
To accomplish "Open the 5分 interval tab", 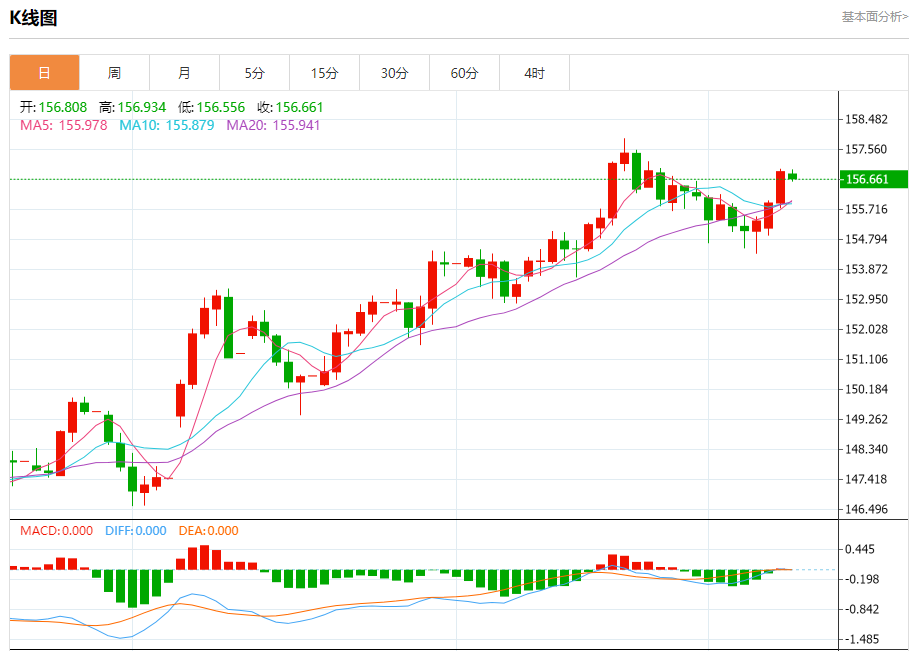I will (254, 73).
